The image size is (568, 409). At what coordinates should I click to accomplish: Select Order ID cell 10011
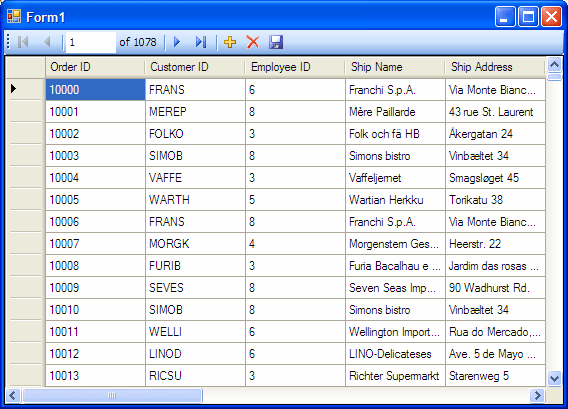(x=95, y=331)
